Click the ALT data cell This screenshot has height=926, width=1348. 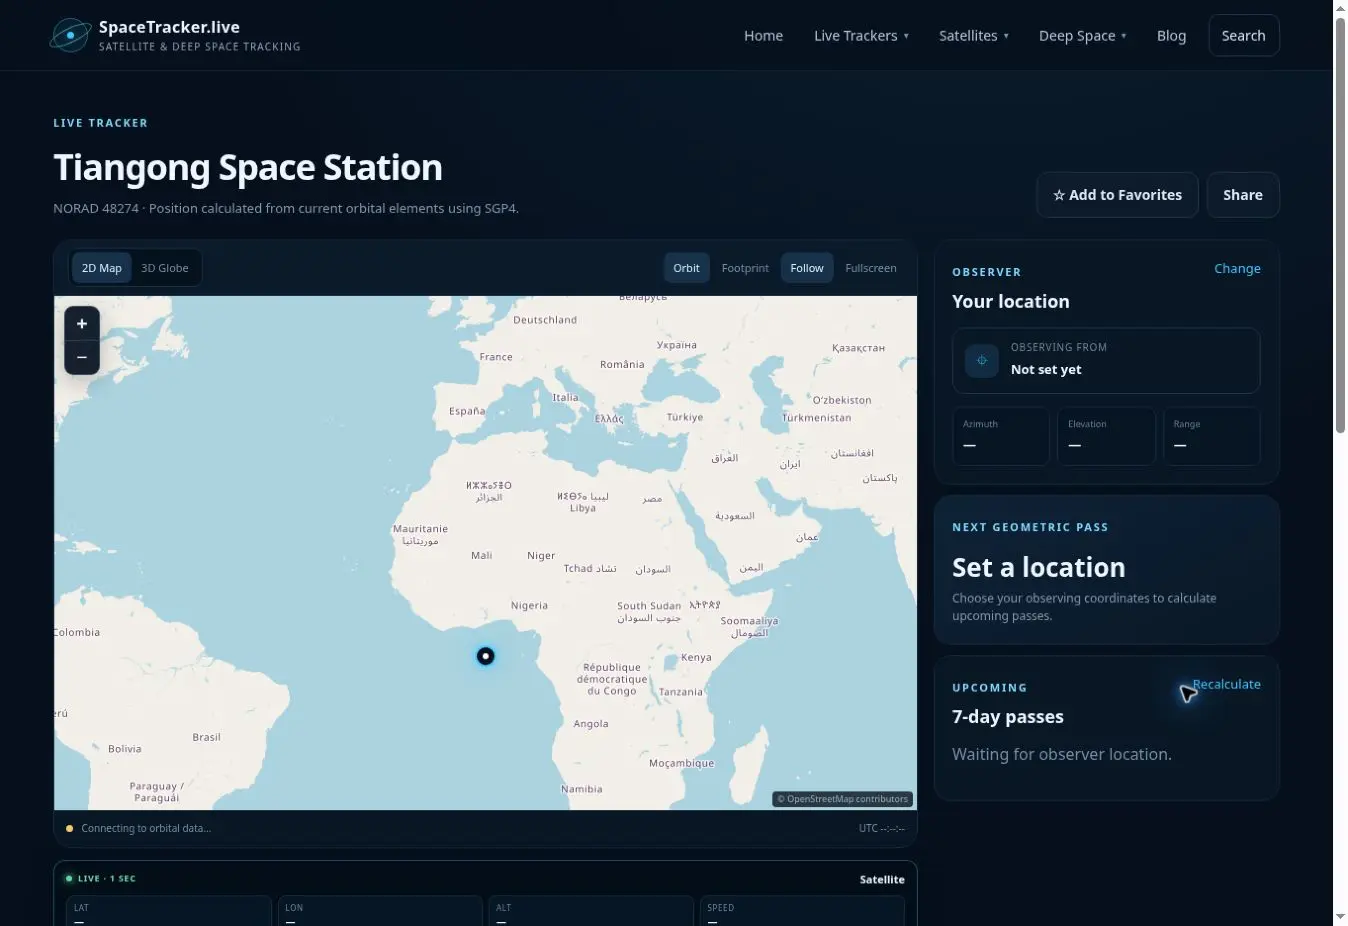tap(591, 911)
